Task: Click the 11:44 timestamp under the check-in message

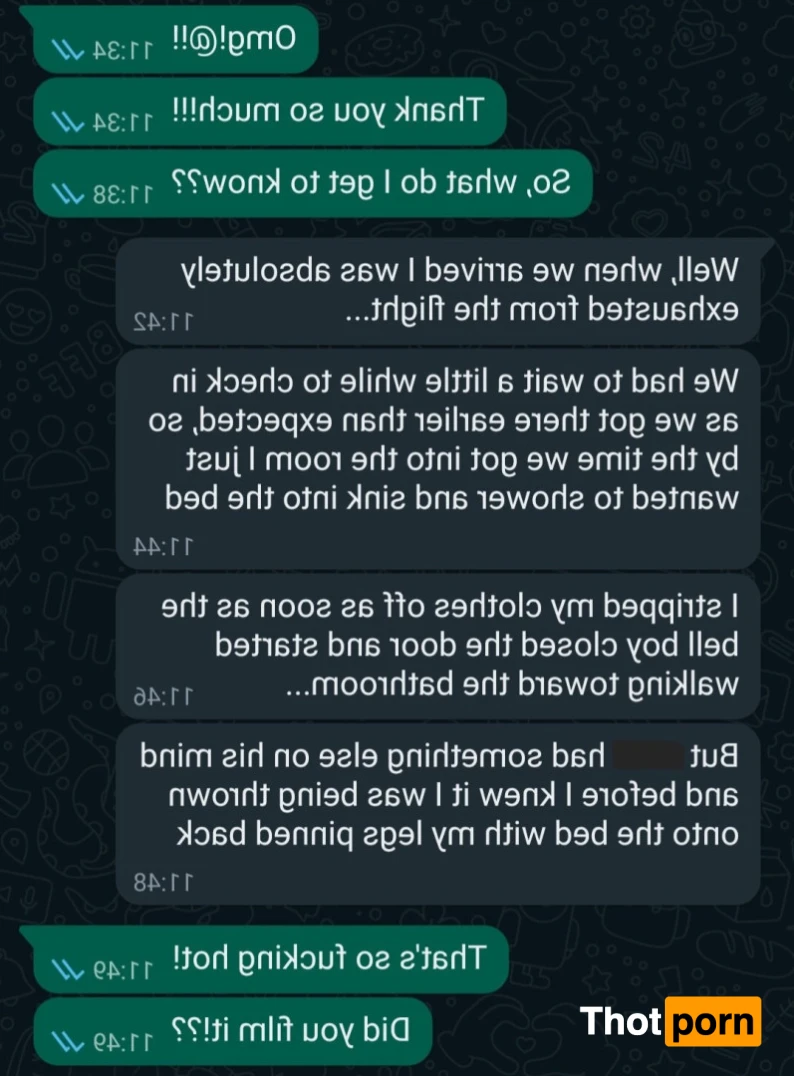Action: [x=163, y=546]
